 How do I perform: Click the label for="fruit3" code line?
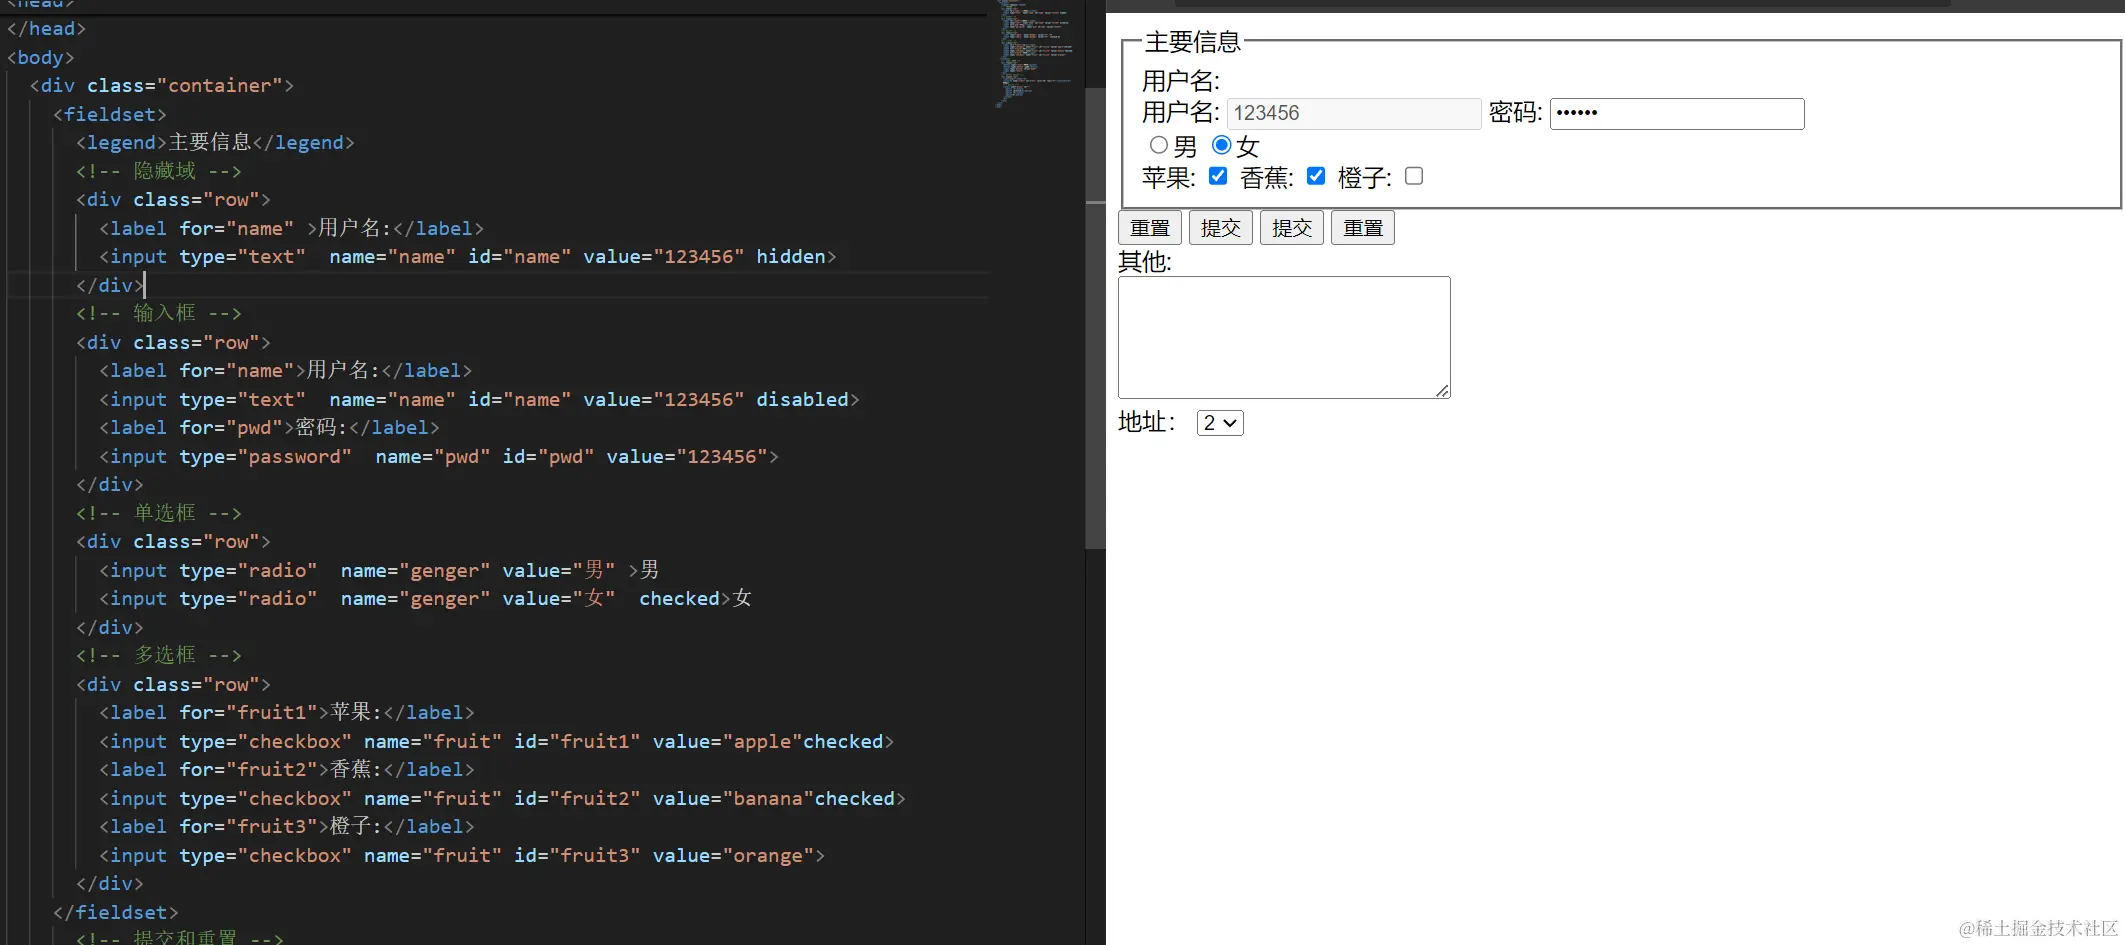tap(287, 826)
